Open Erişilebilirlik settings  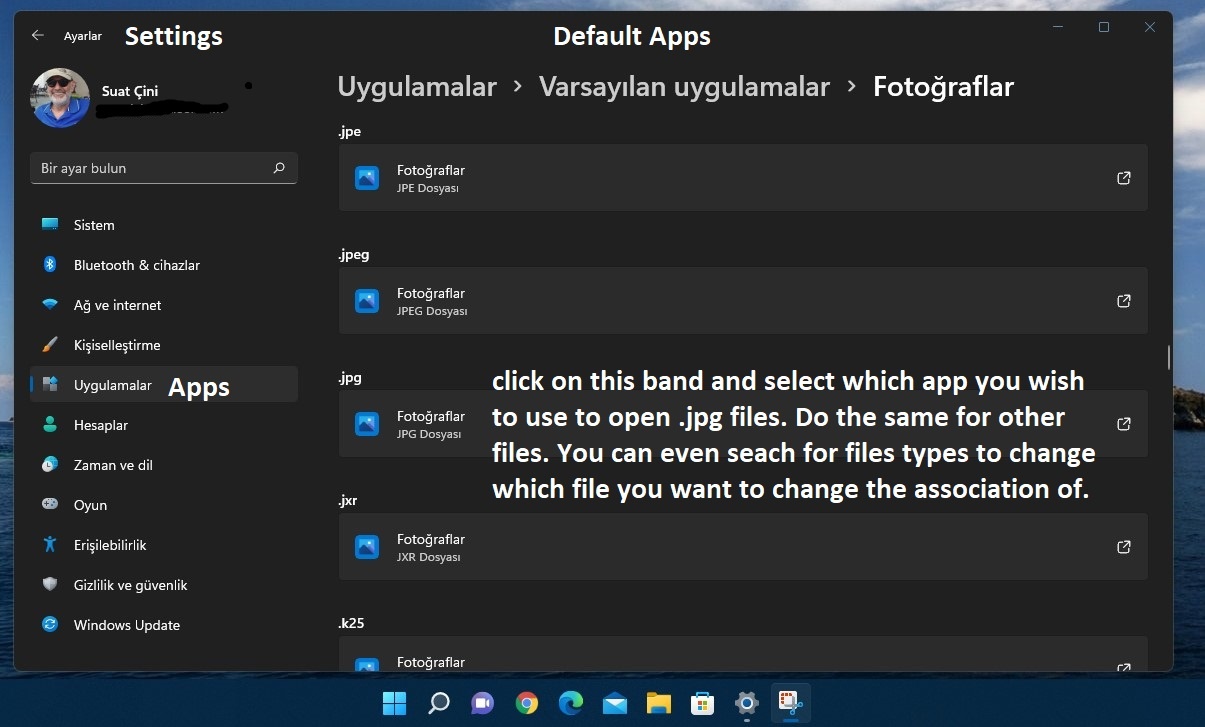(164, 545)
